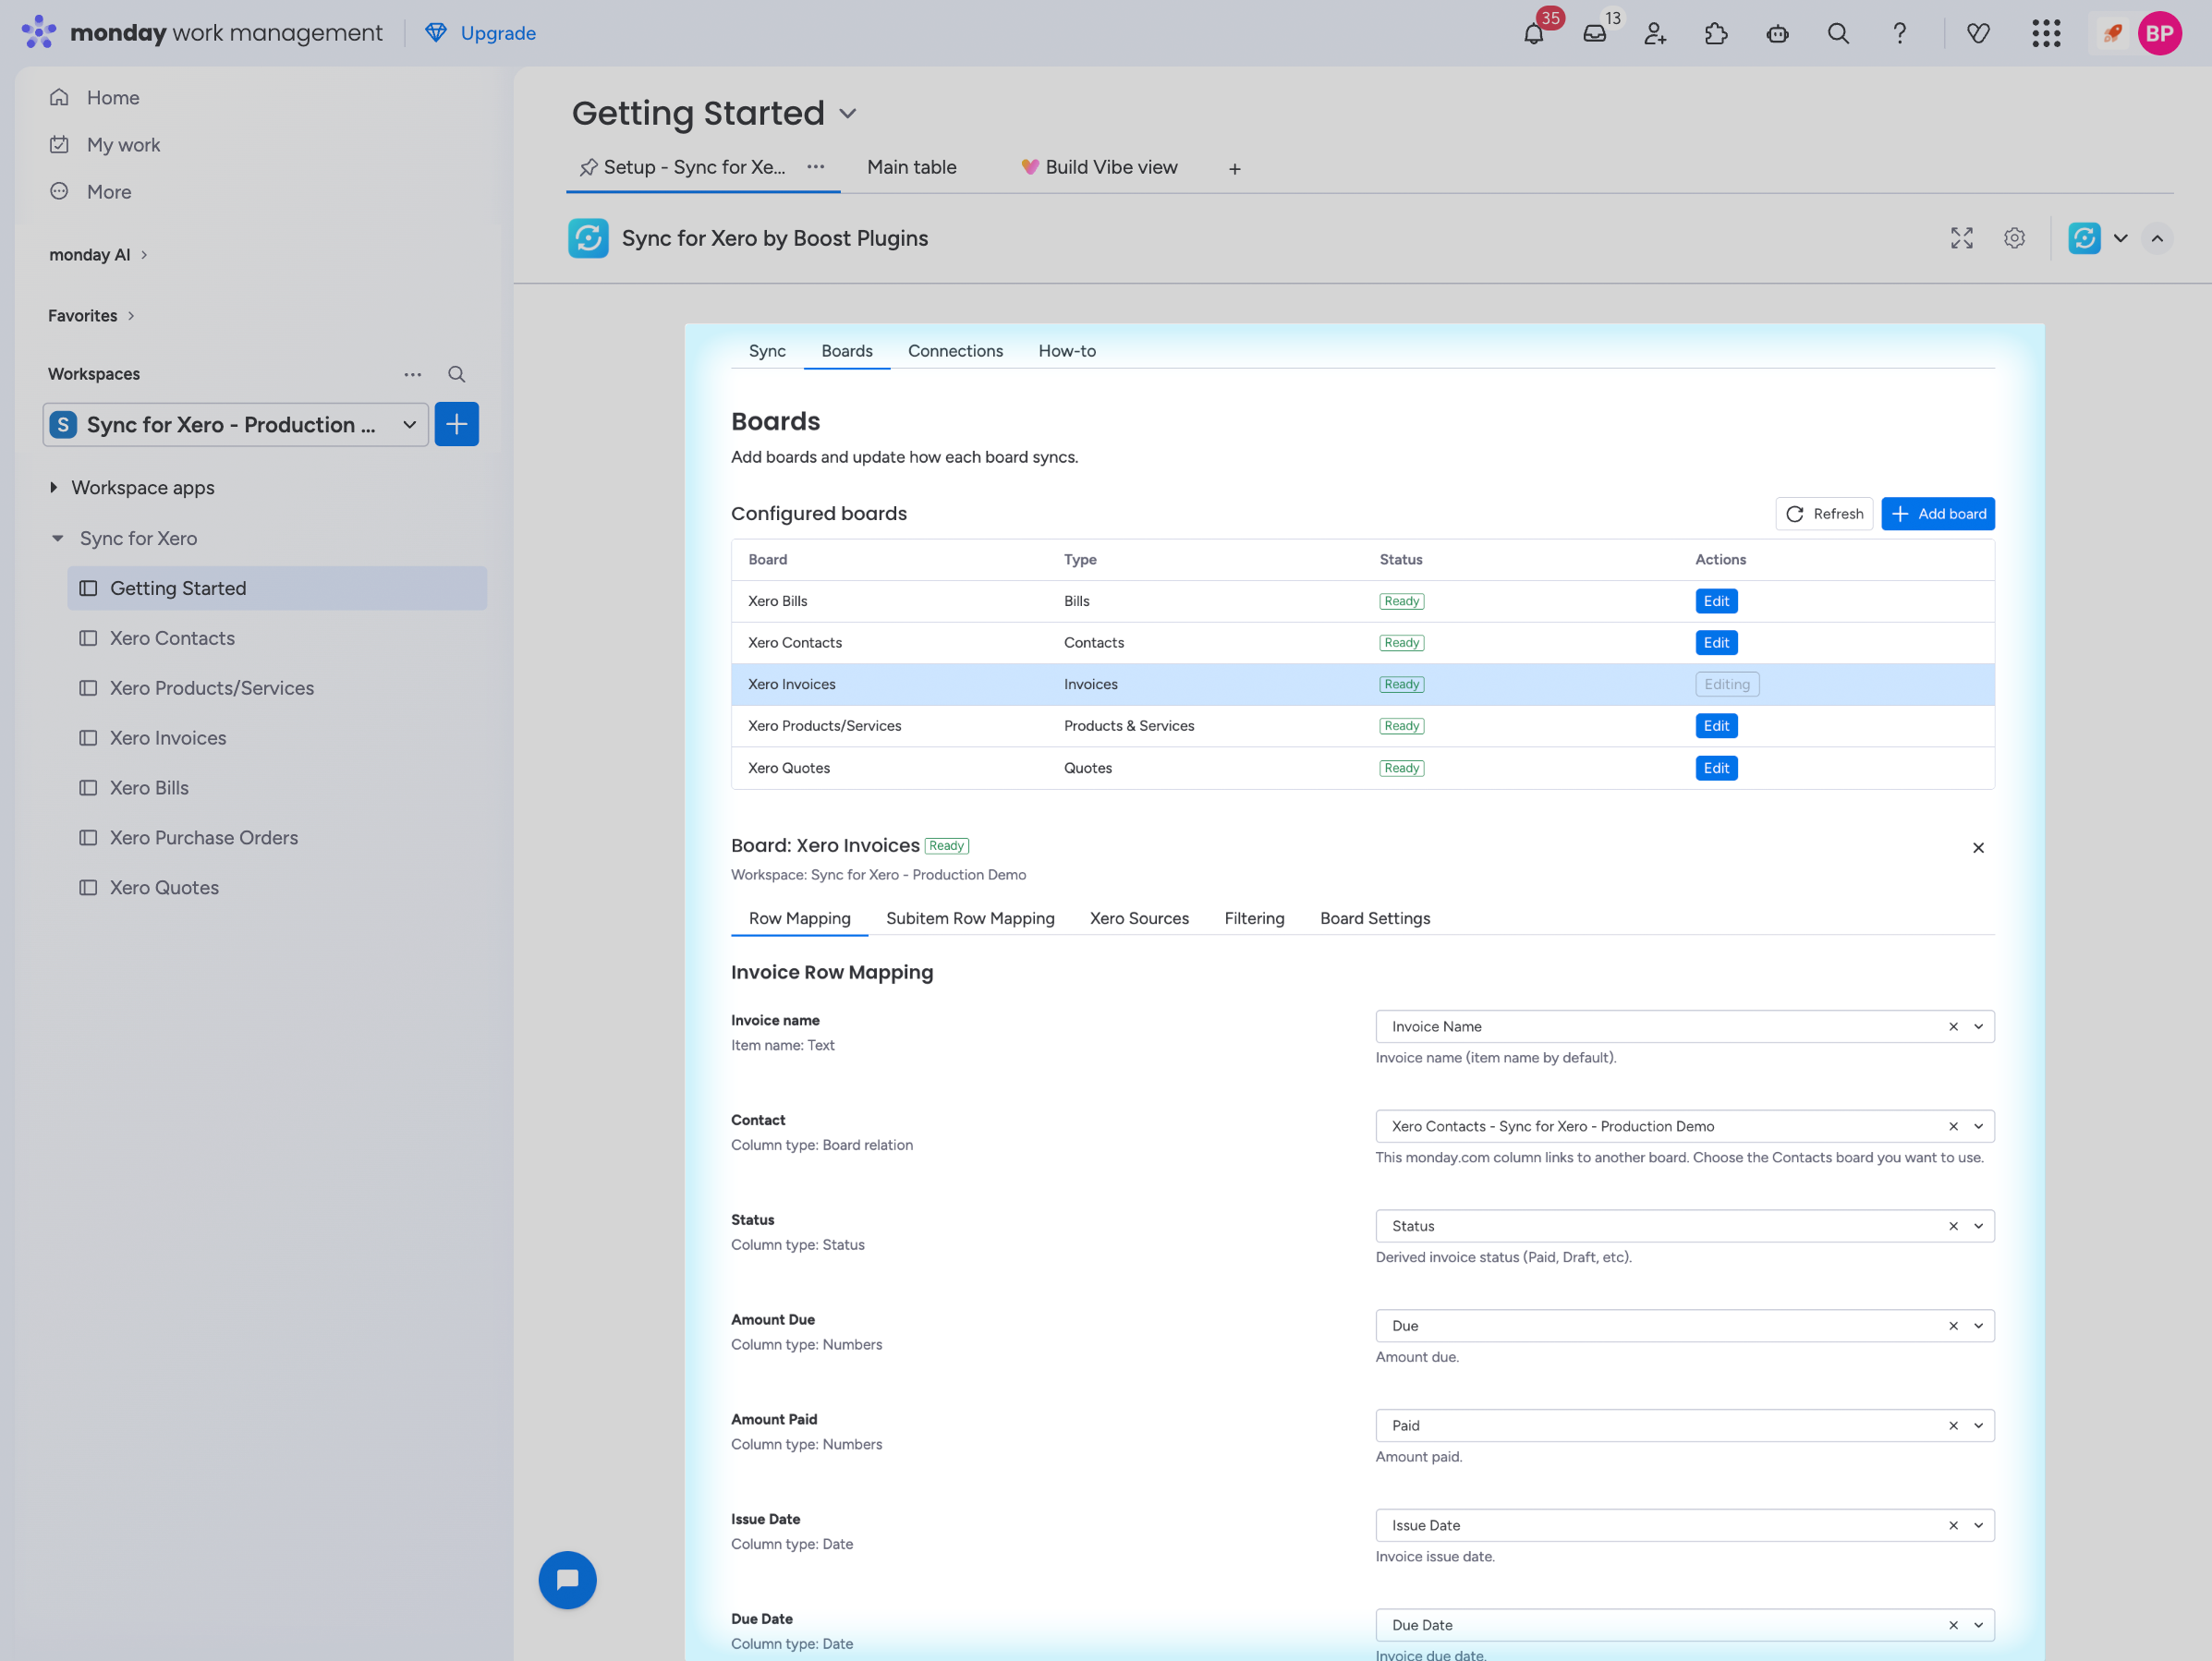2212x1661 pixels.
Task: Open the Sync for Xero view settings gear
Action: pos(2014,238)
